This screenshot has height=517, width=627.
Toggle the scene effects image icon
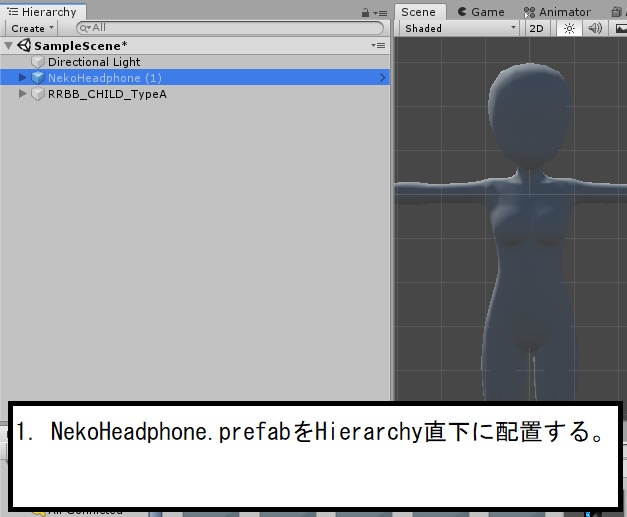[620, 28]
